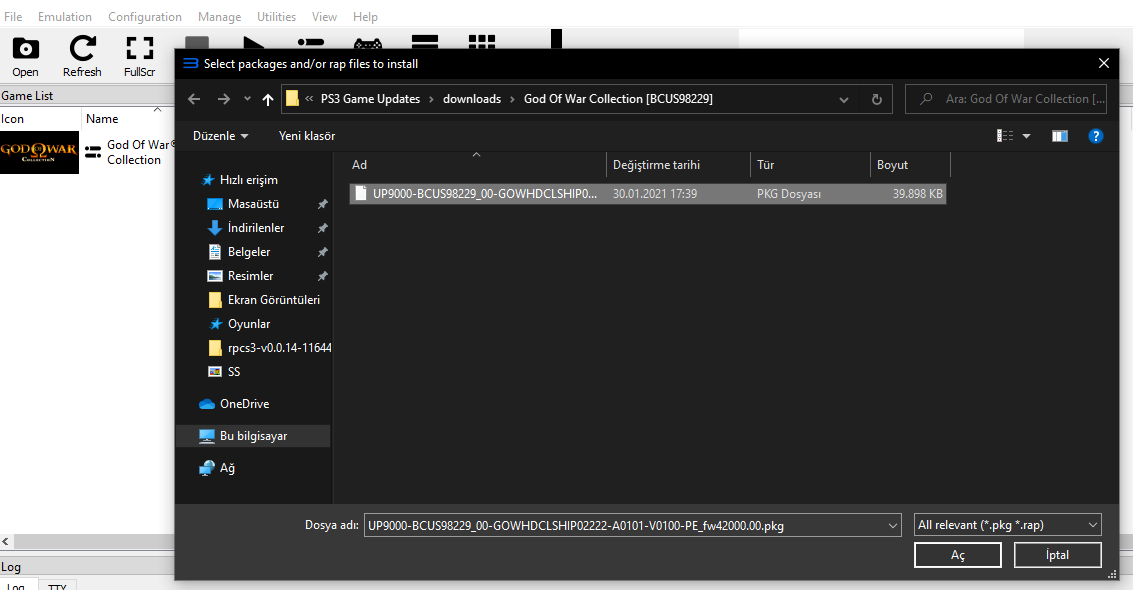Expand address bar history dropdown
The height and width of the screenshot is (590, 1133).
pos(843,100)
